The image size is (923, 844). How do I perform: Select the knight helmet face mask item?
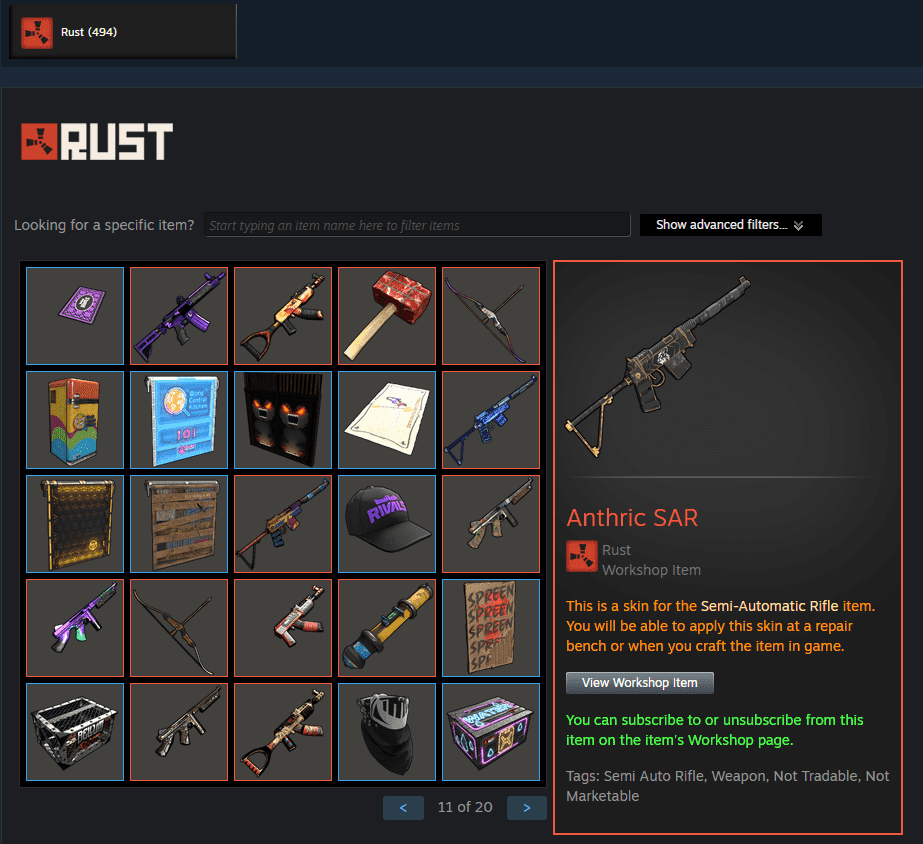[387, 732]
